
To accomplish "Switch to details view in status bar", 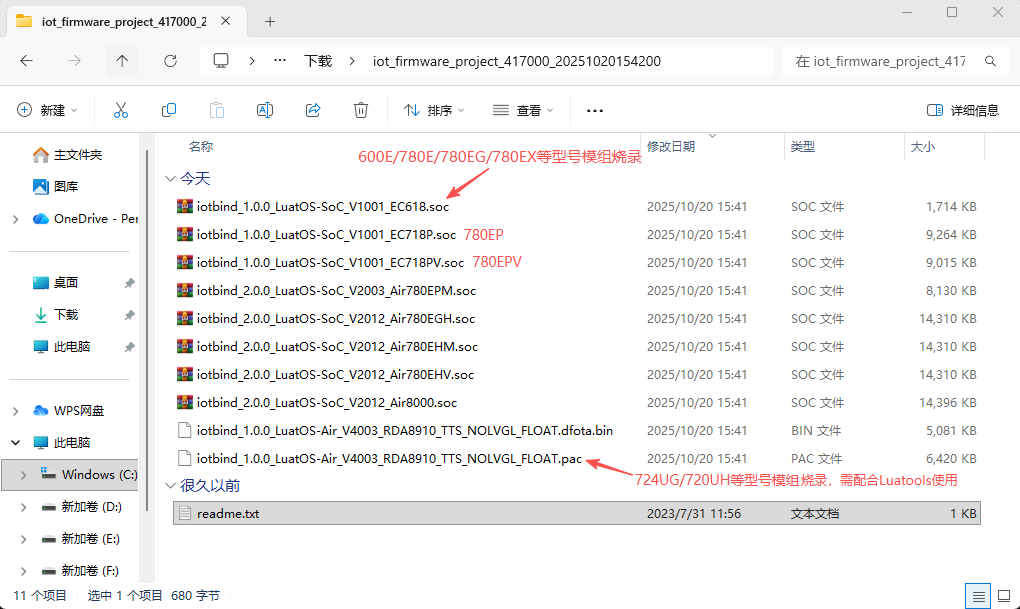I will [979, 595].
